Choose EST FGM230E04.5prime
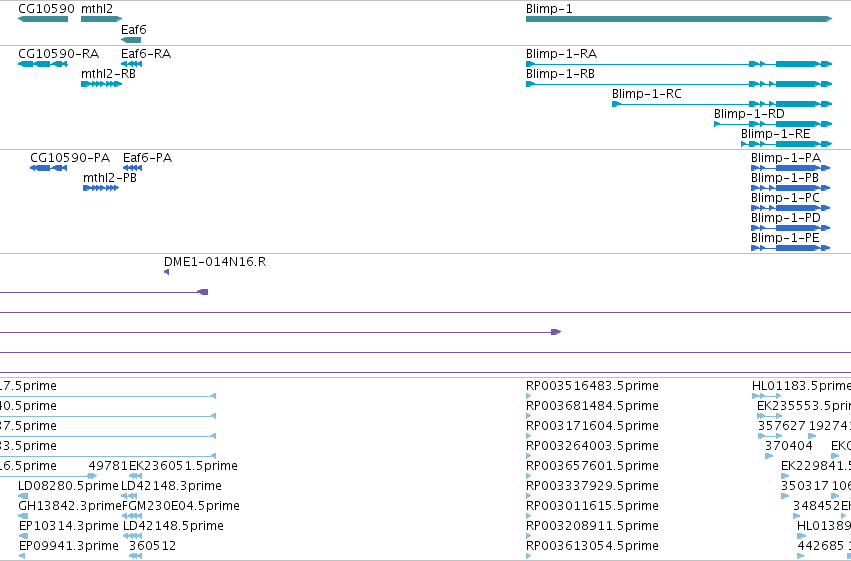This screenshot has height=561, width=851. tap(181, 506)
